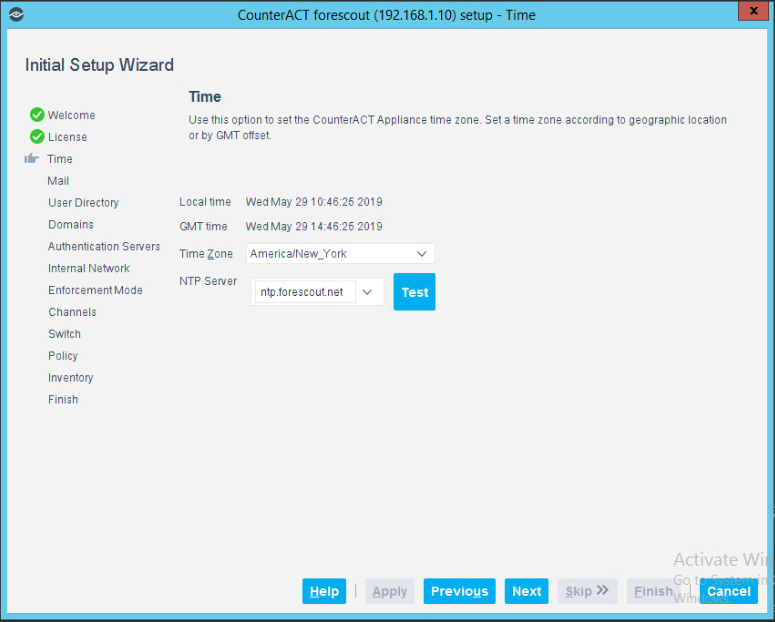Screen dimensions: 775x622
Task: Select the Finish step in sidebar
Action: (63, 400)
